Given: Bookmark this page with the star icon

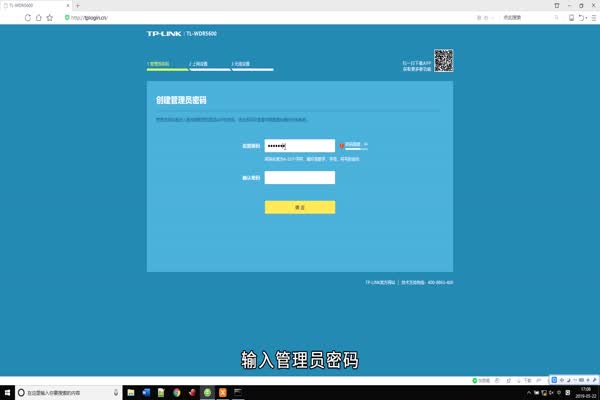Looking at the screenshot, I should 50,18.
